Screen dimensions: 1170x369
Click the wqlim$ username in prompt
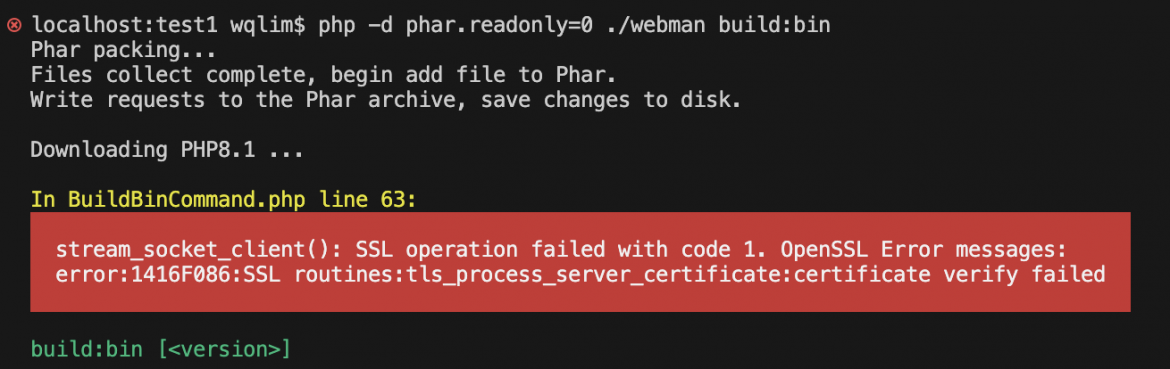point(267,25)
